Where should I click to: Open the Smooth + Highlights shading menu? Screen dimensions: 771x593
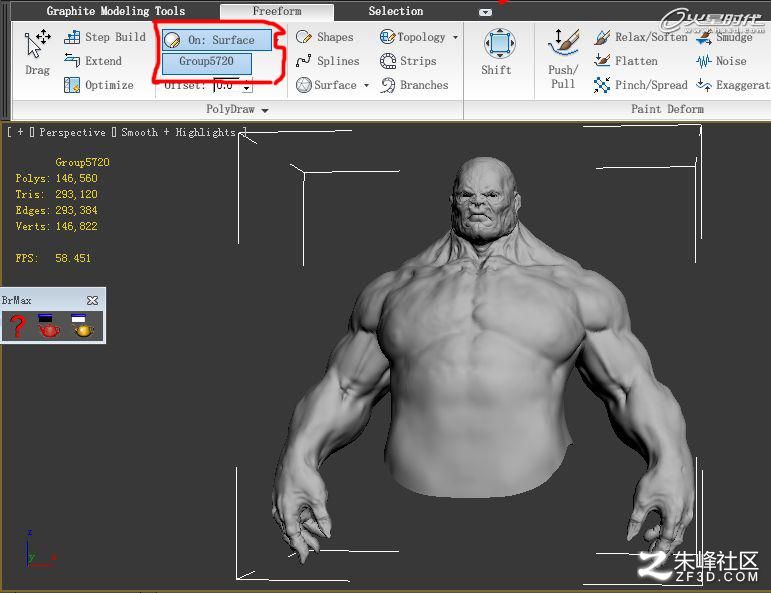point(178,132)
